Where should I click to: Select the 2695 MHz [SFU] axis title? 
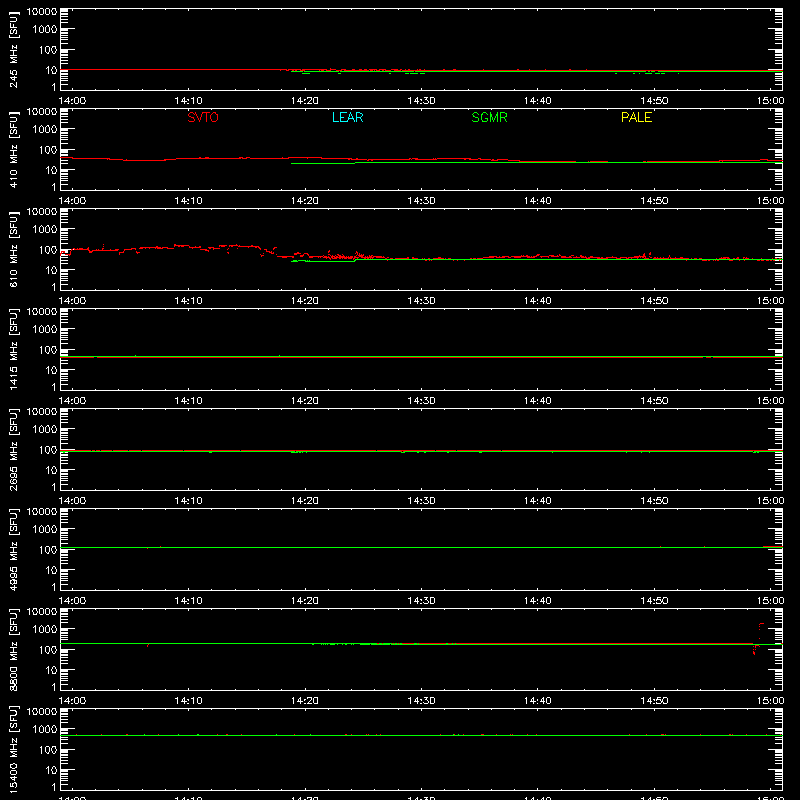pyautogui.click(x=13, y=449)
